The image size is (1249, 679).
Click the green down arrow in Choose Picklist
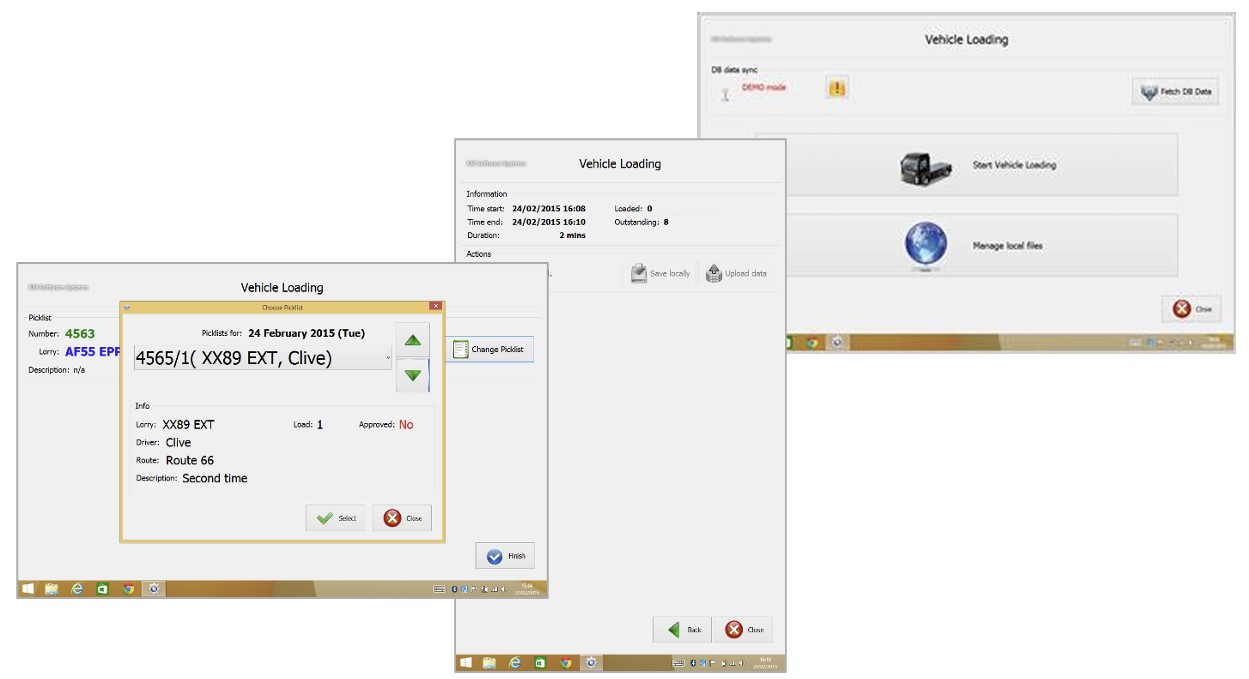(x=412, y=376)
